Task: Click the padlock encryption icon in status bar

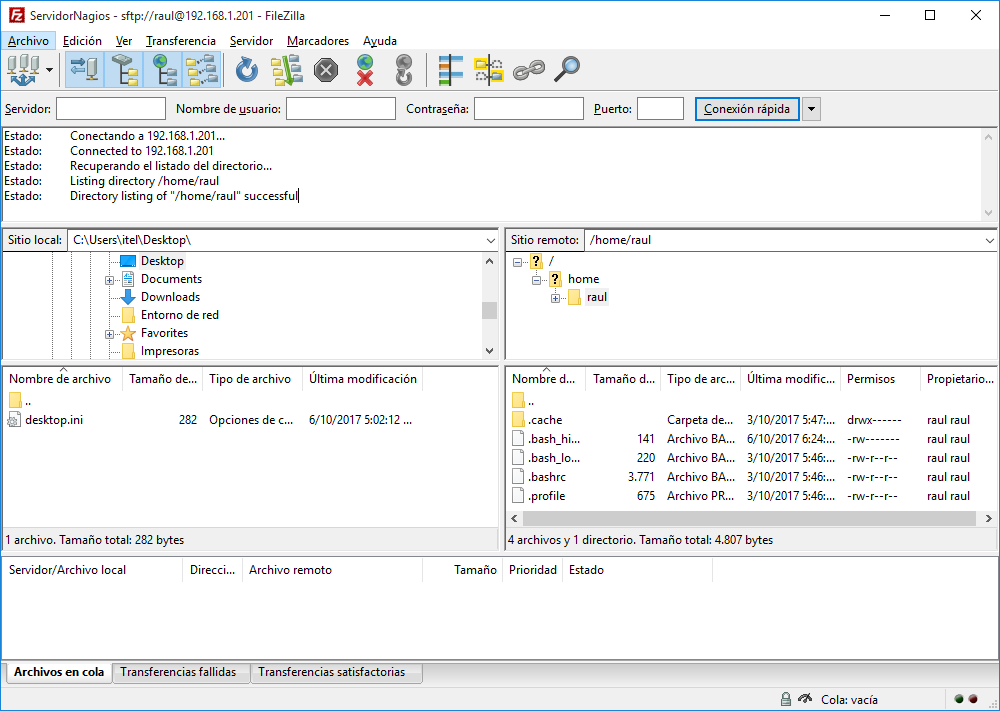Action: coord(786,700)
